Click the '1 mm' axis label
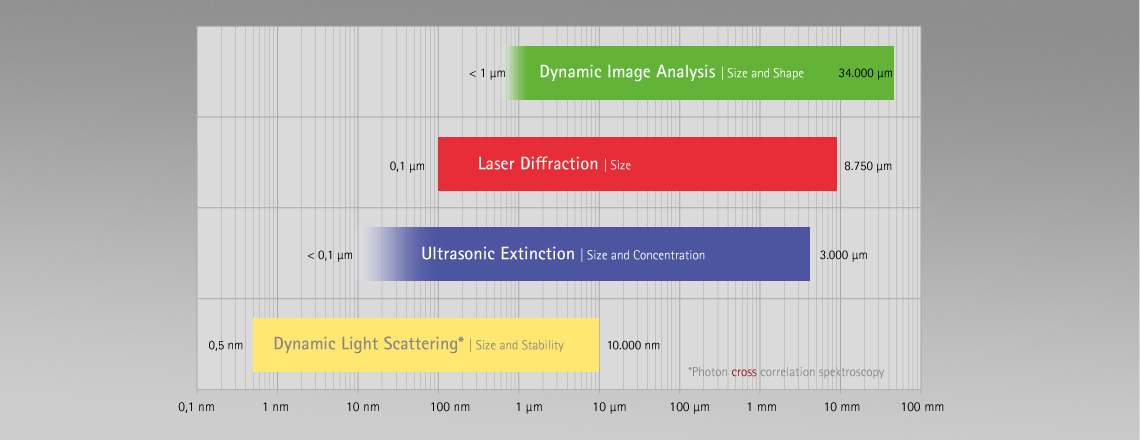The width and height of the screenshot is (1140, 440). (760, 407)
